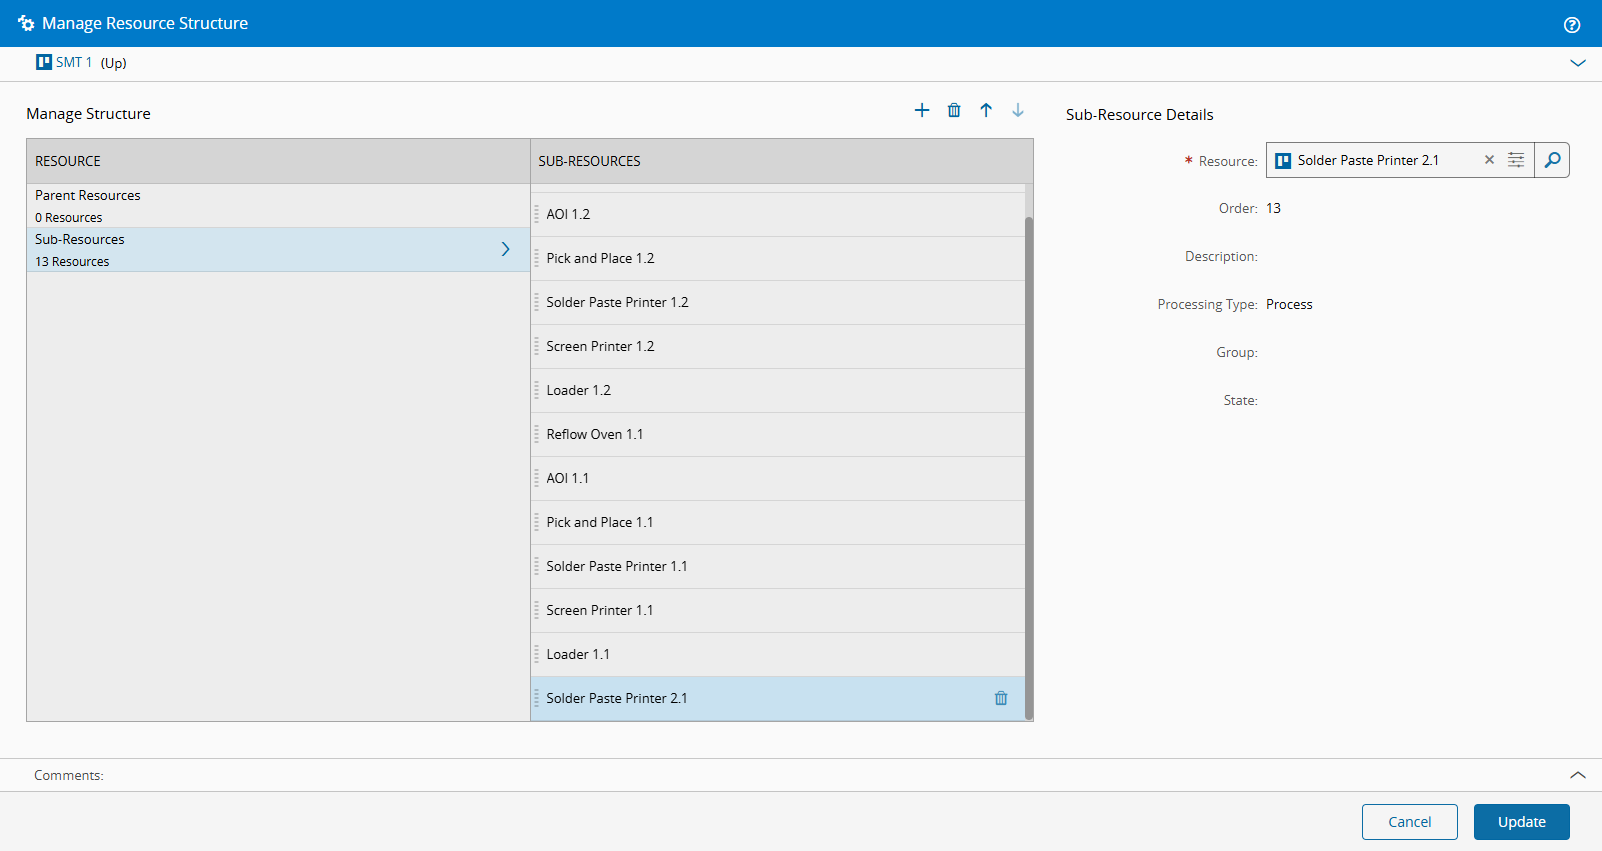
Task: Click the search magnifier next to Resource field
Action: pos(1552,160)
